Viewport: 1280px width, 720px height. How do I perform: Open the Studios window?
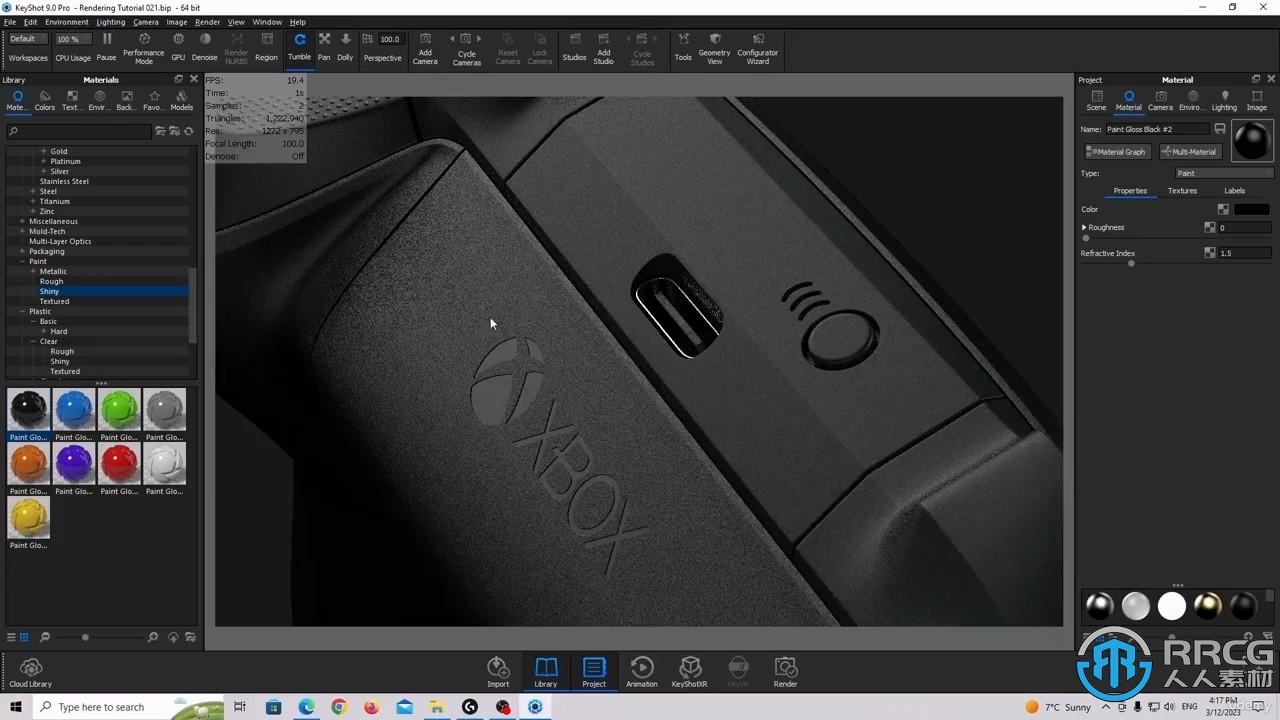574,47
